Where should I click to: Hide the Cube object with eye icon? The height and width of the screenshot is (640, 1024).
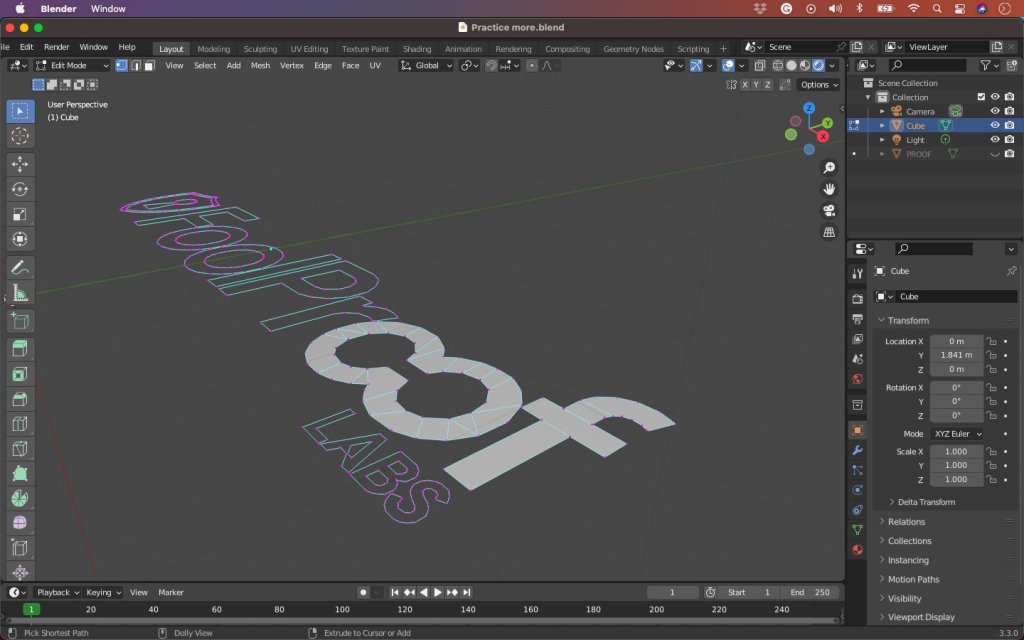click(x=995, y=126)
